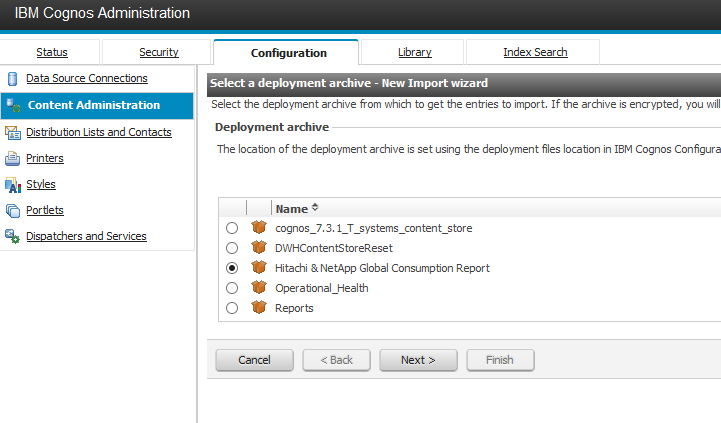This screenshot has width=721, height=423.
Task: Open the Library tab
Action: coord(414,52)
